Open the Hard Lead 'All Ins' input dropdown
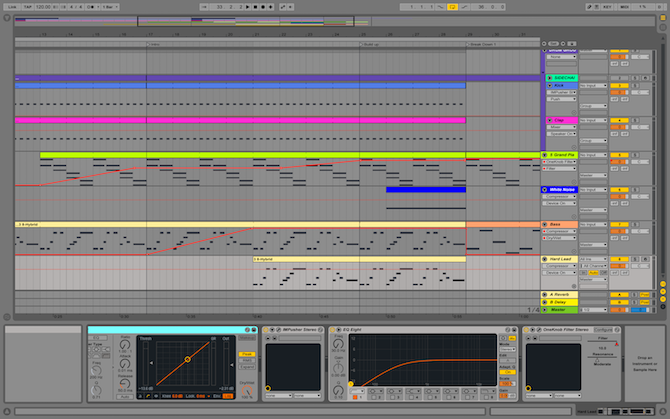Image resolution: width=670 pixels, height=419 pixels. click(x=592, y=259)
